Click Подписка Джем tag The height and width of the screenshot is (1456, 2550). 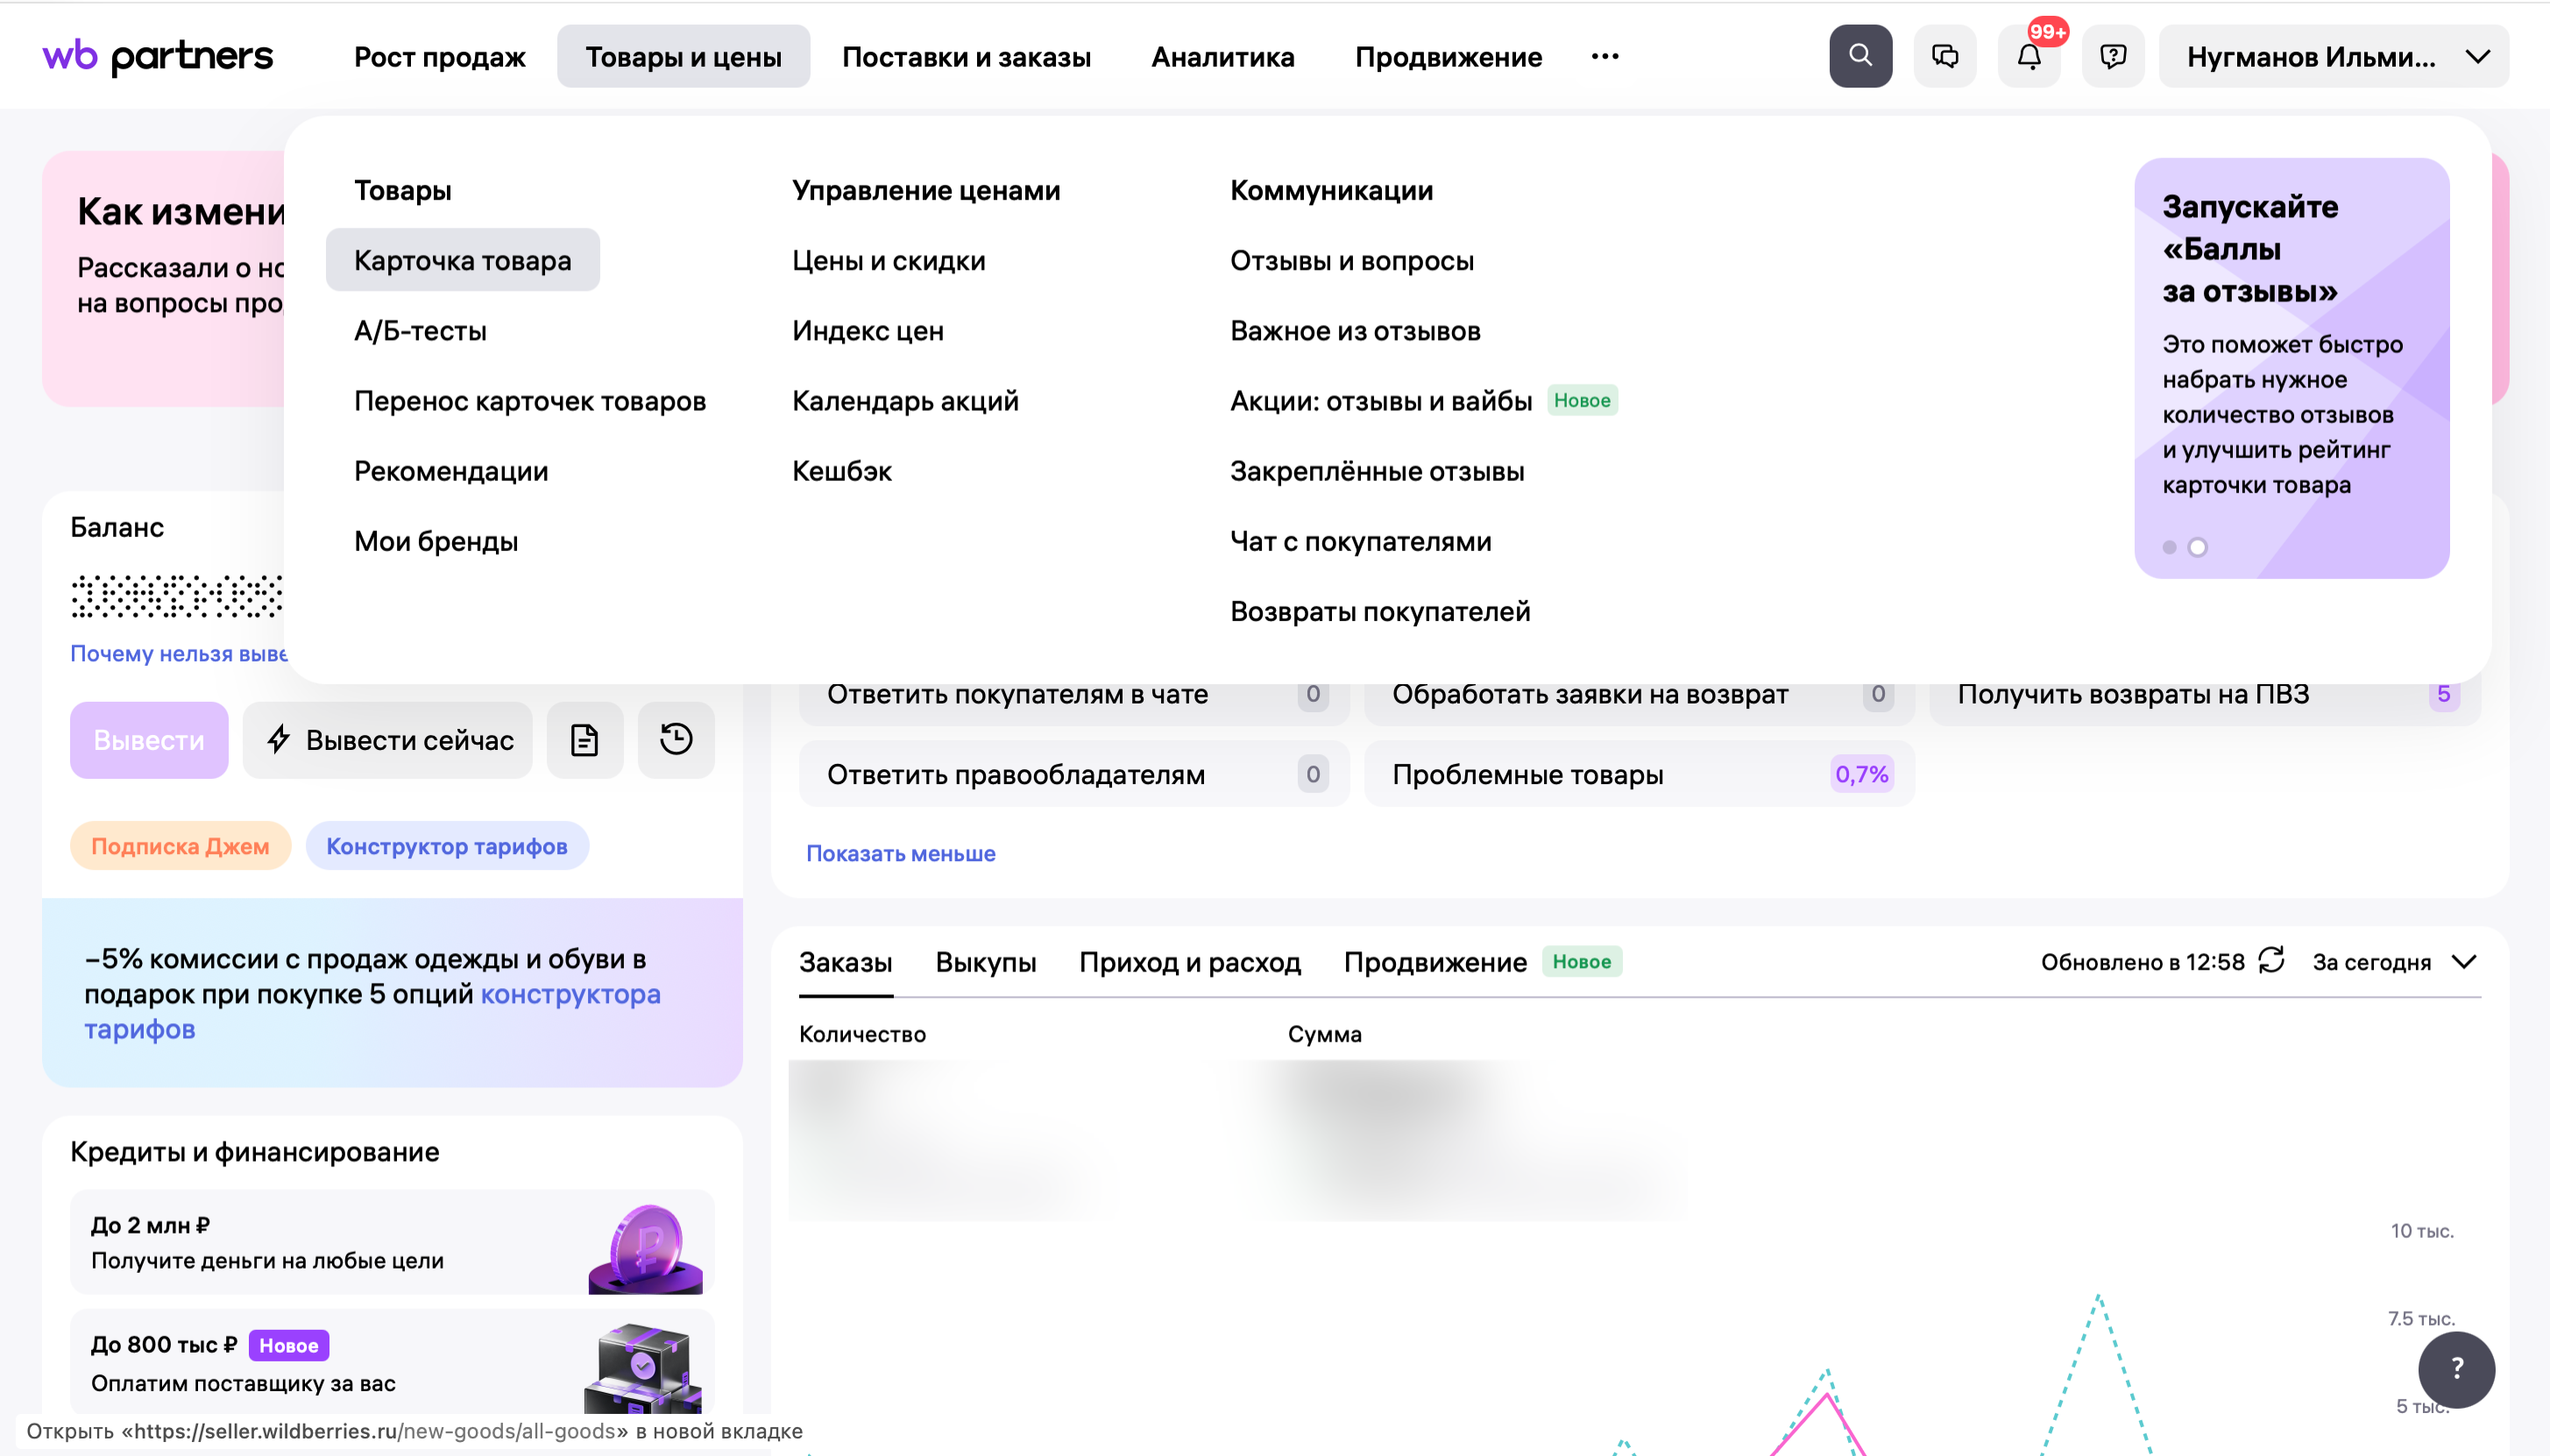click(180, 846)
